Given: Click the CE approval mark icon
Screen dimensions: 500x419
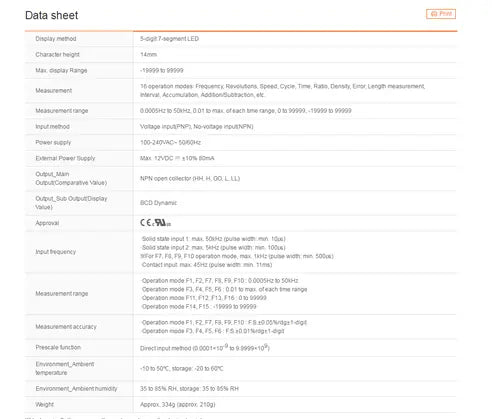Looking at the screenshot, I should tap(146, 223).
